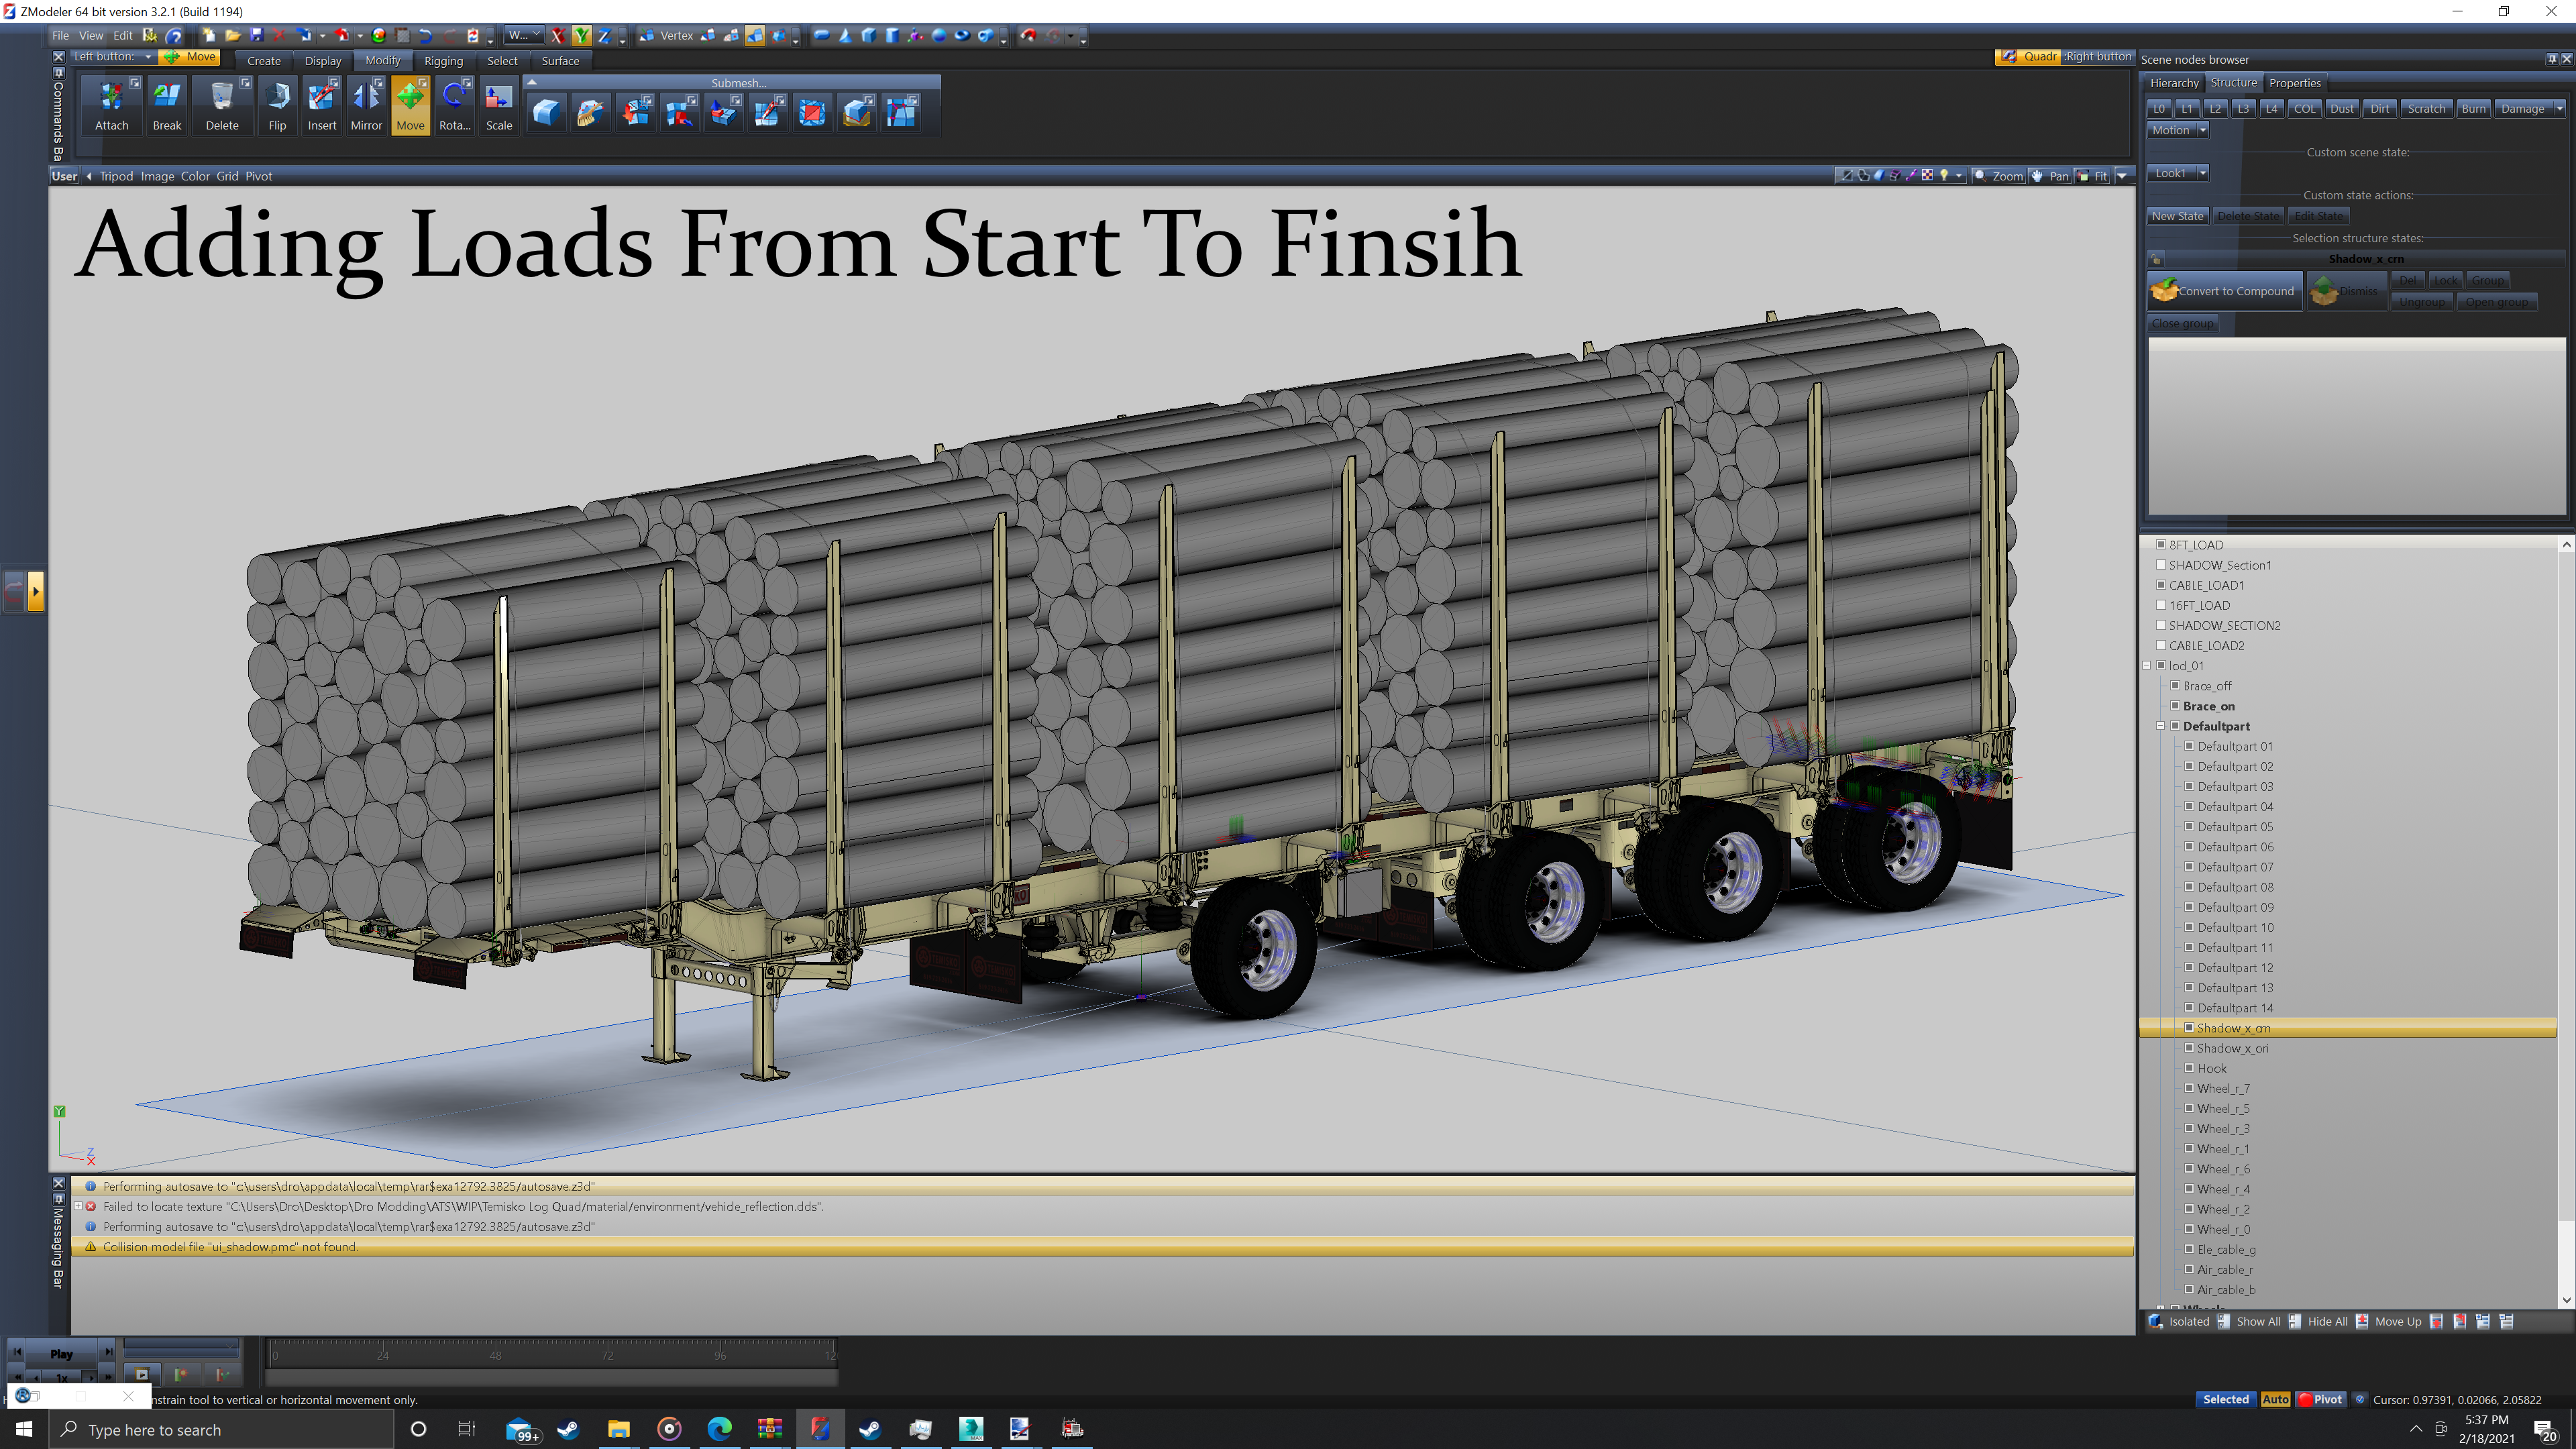Activate the Flip tool
Viewport: 2576px width, 1449px height.
tap(277, 106)
